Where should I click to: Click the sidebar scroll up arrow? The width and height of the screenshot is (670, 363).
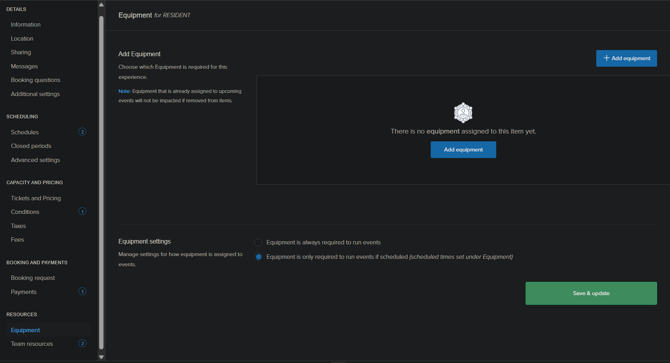pyautogui.click(x=101, y=5)
